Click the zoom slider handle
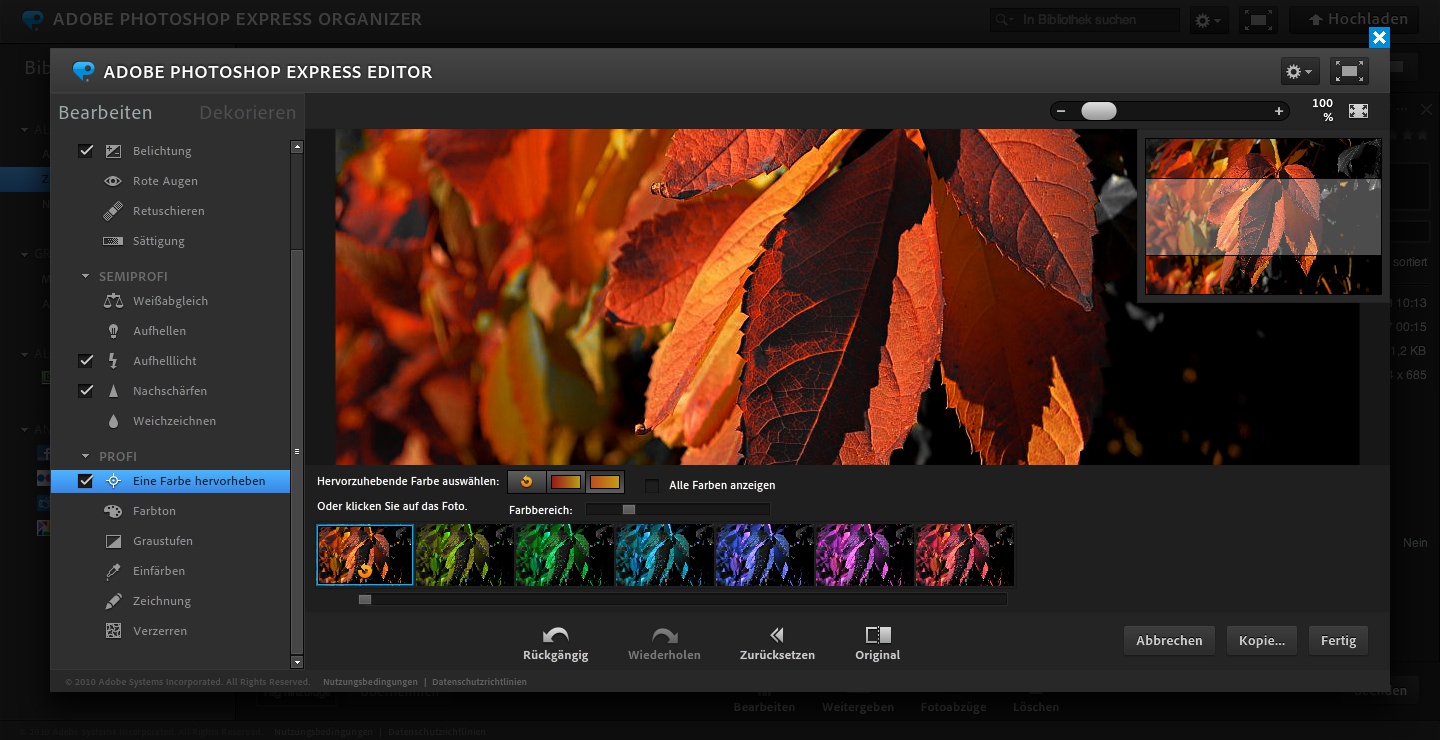 pyautogui.click(x=1099, y=111)
